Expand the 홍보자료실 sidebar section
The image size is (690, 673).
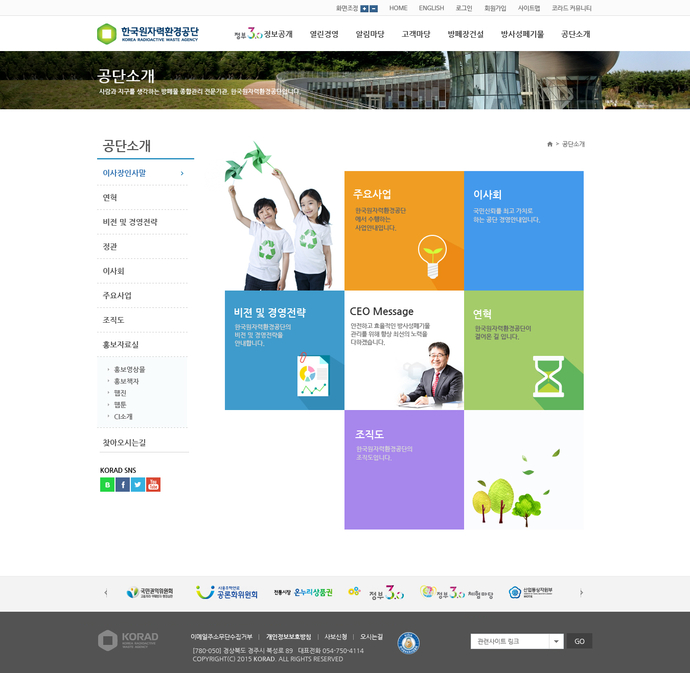pyautogui.click(x=121, y=344)
